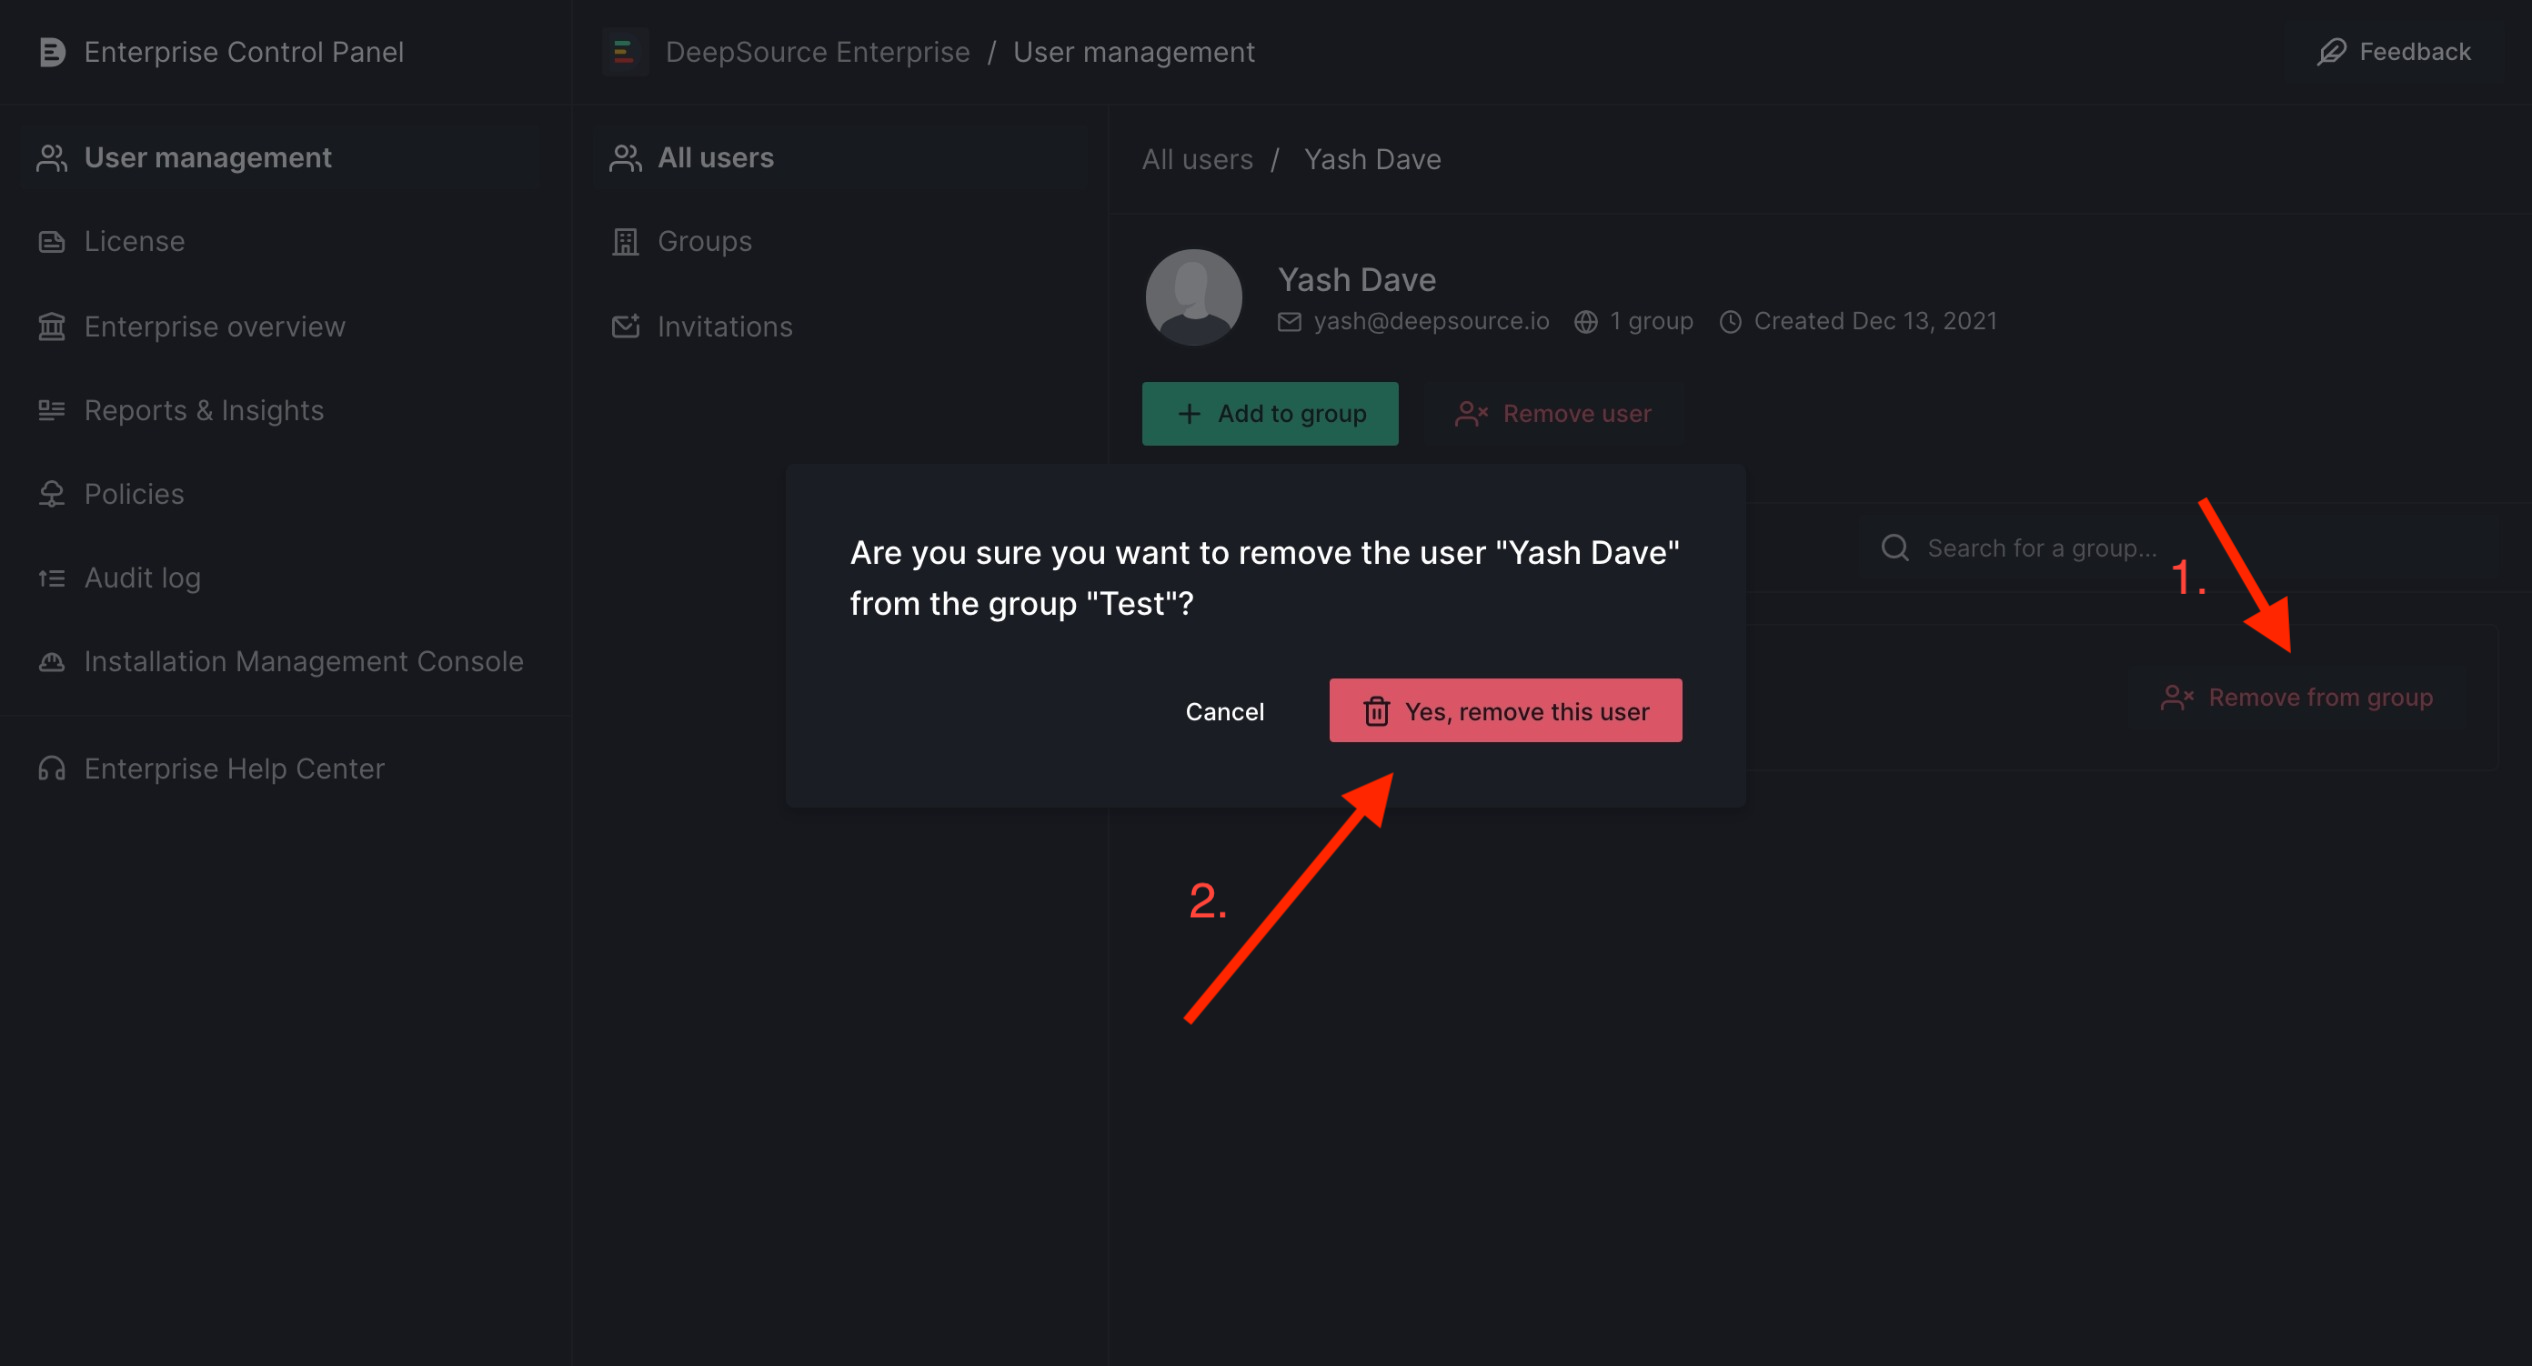The image size is (2532, 1366).
Task: Switch to the All users tab
Action: 715,156
